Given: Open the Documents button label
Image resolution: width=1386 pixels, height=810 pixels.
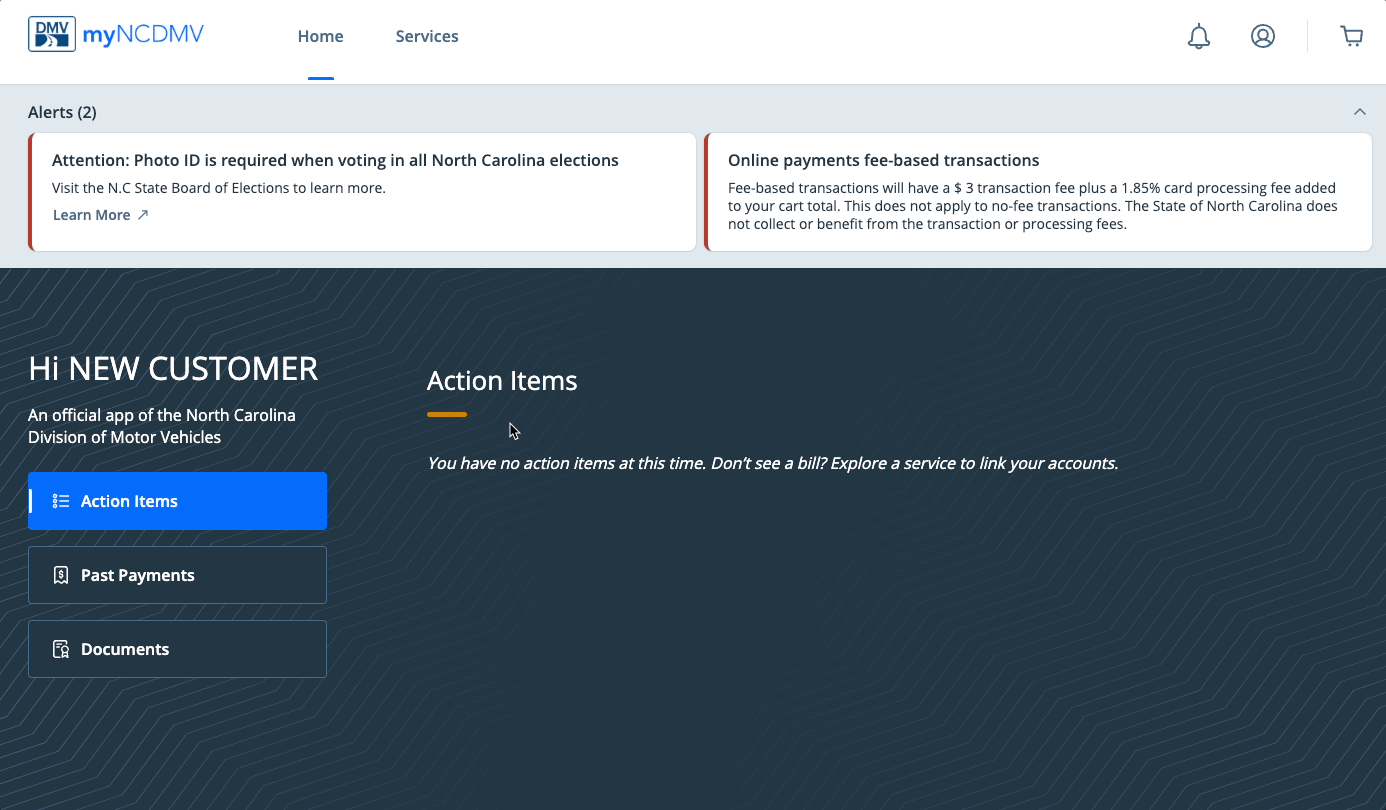Looking at the screenshot, I should point(125,649).
